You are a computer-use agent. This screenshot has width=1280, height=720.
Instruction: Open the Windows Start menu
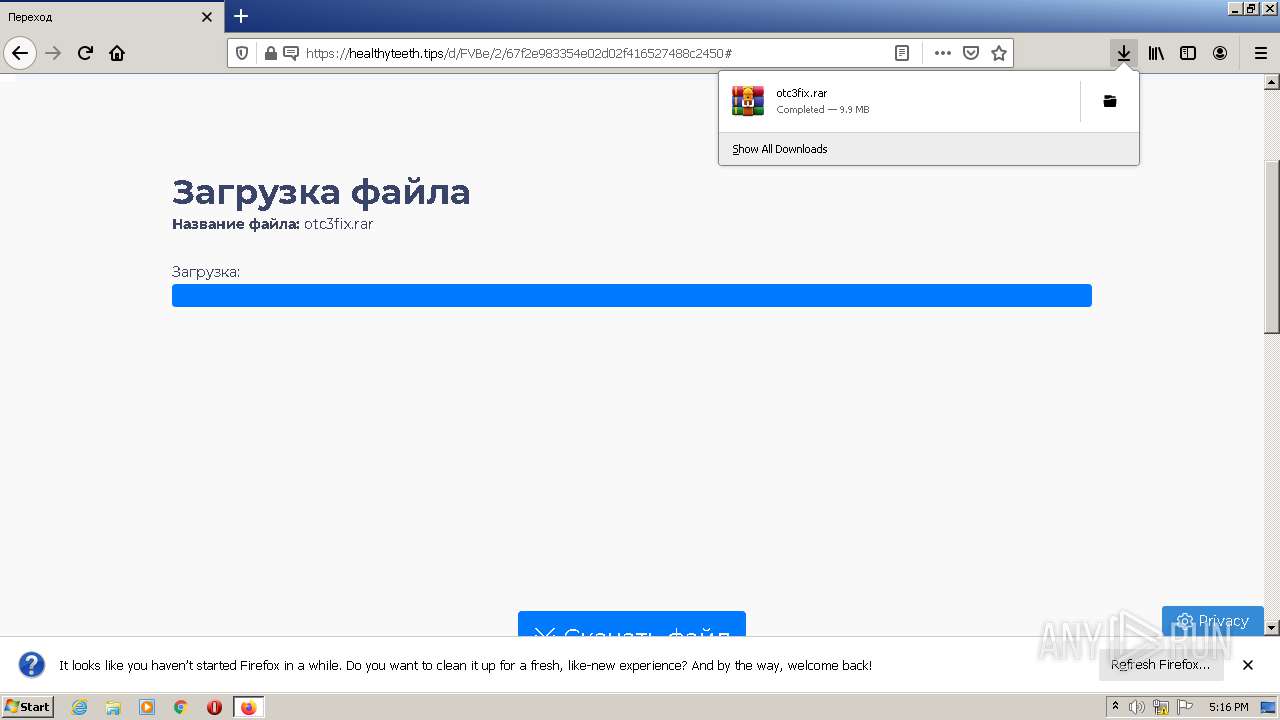(x=28, y=707)
